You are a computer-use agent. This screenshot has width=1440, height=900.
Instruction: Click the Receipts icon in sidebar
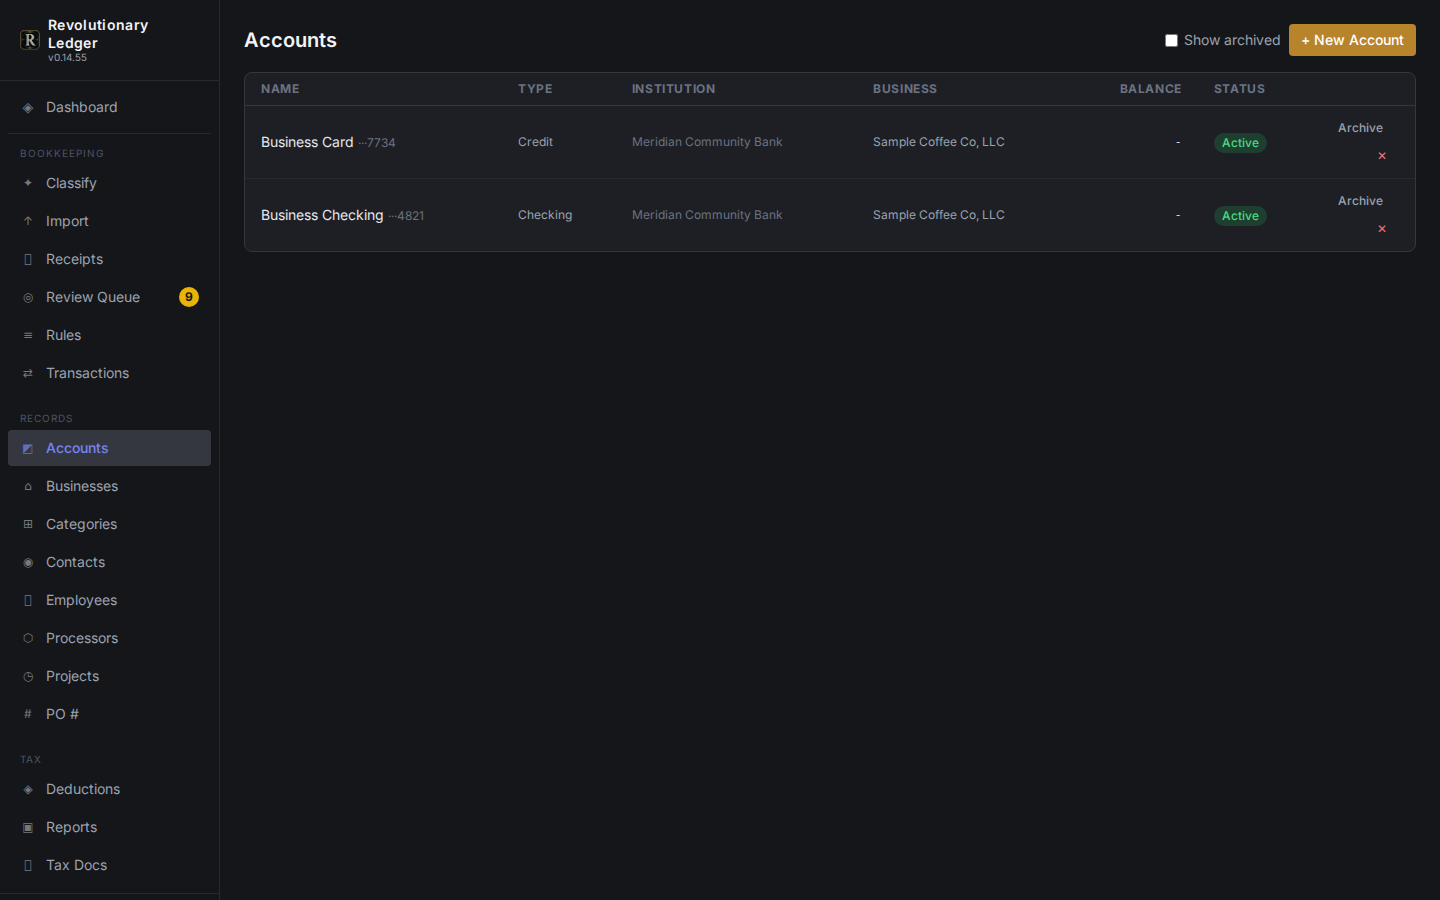tap(28, 260)
